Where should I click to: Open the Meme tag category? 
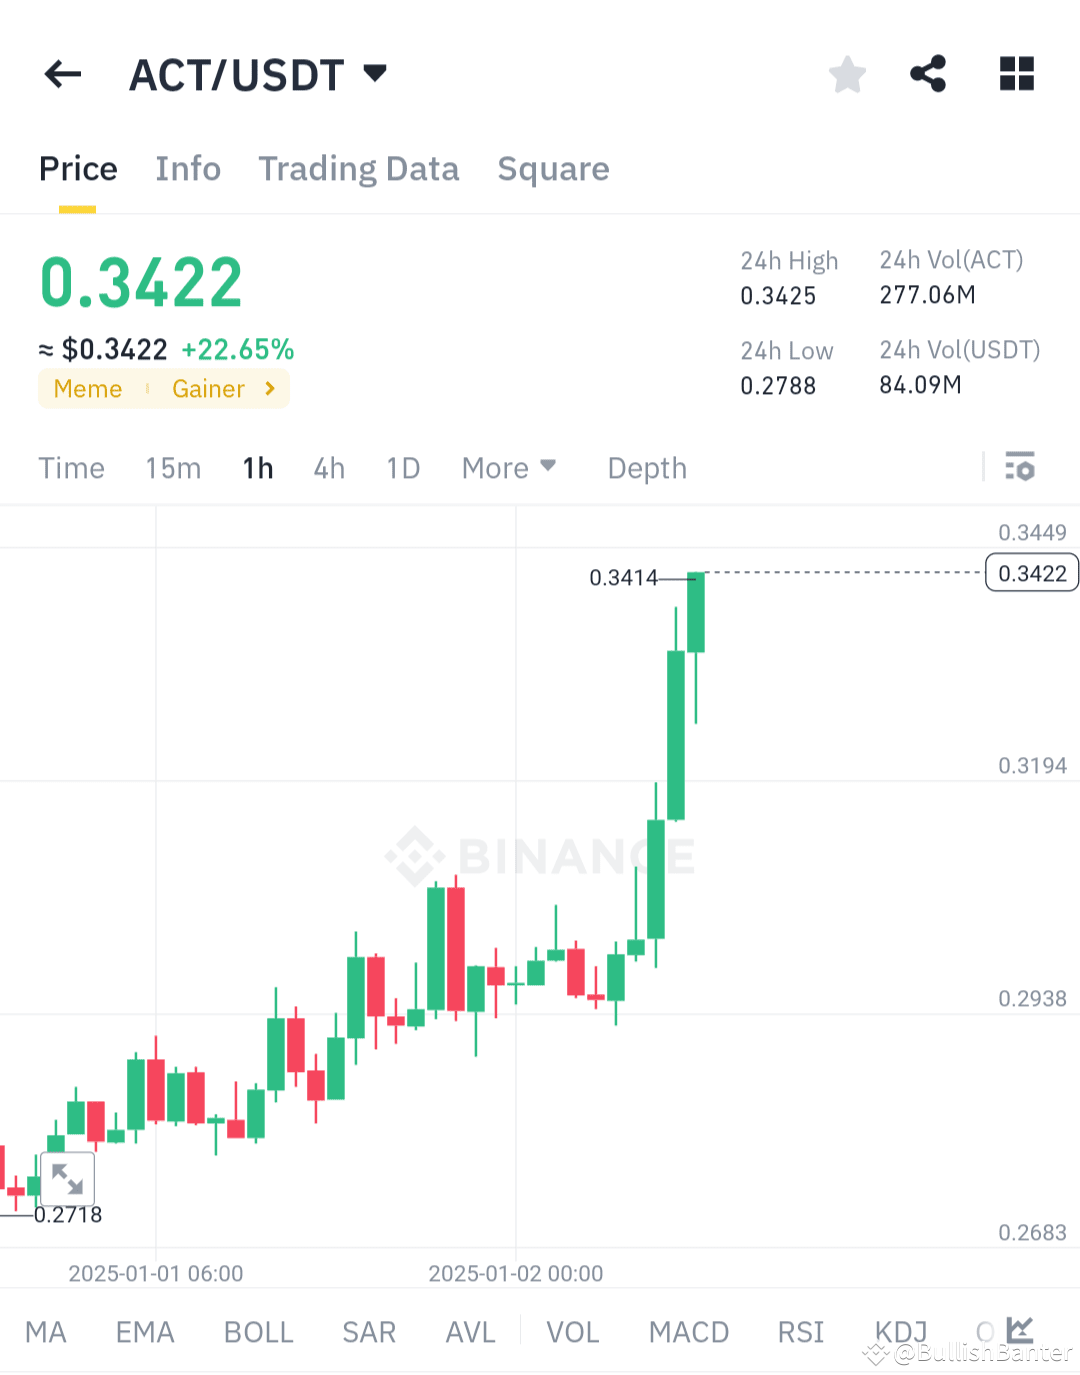click(88, 389)
